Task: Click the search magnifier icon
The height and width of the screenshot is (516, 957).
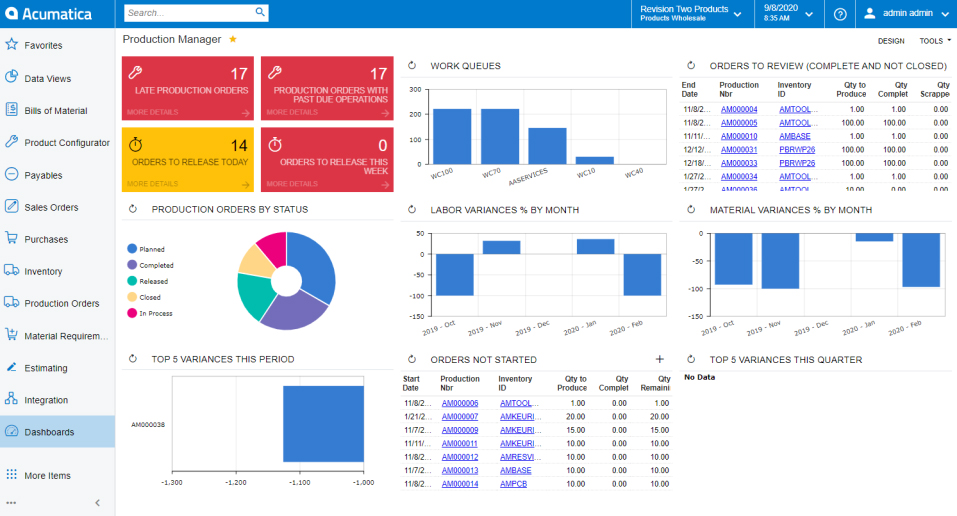Action: [x=260, y=12]
